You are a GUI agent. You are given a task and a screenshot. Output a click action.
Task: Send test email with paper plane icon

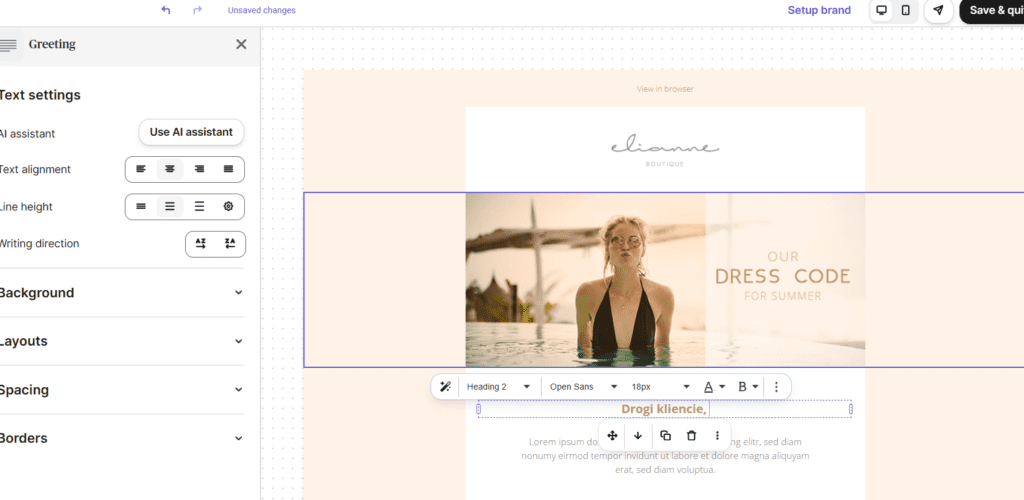[x=938, y=10]
